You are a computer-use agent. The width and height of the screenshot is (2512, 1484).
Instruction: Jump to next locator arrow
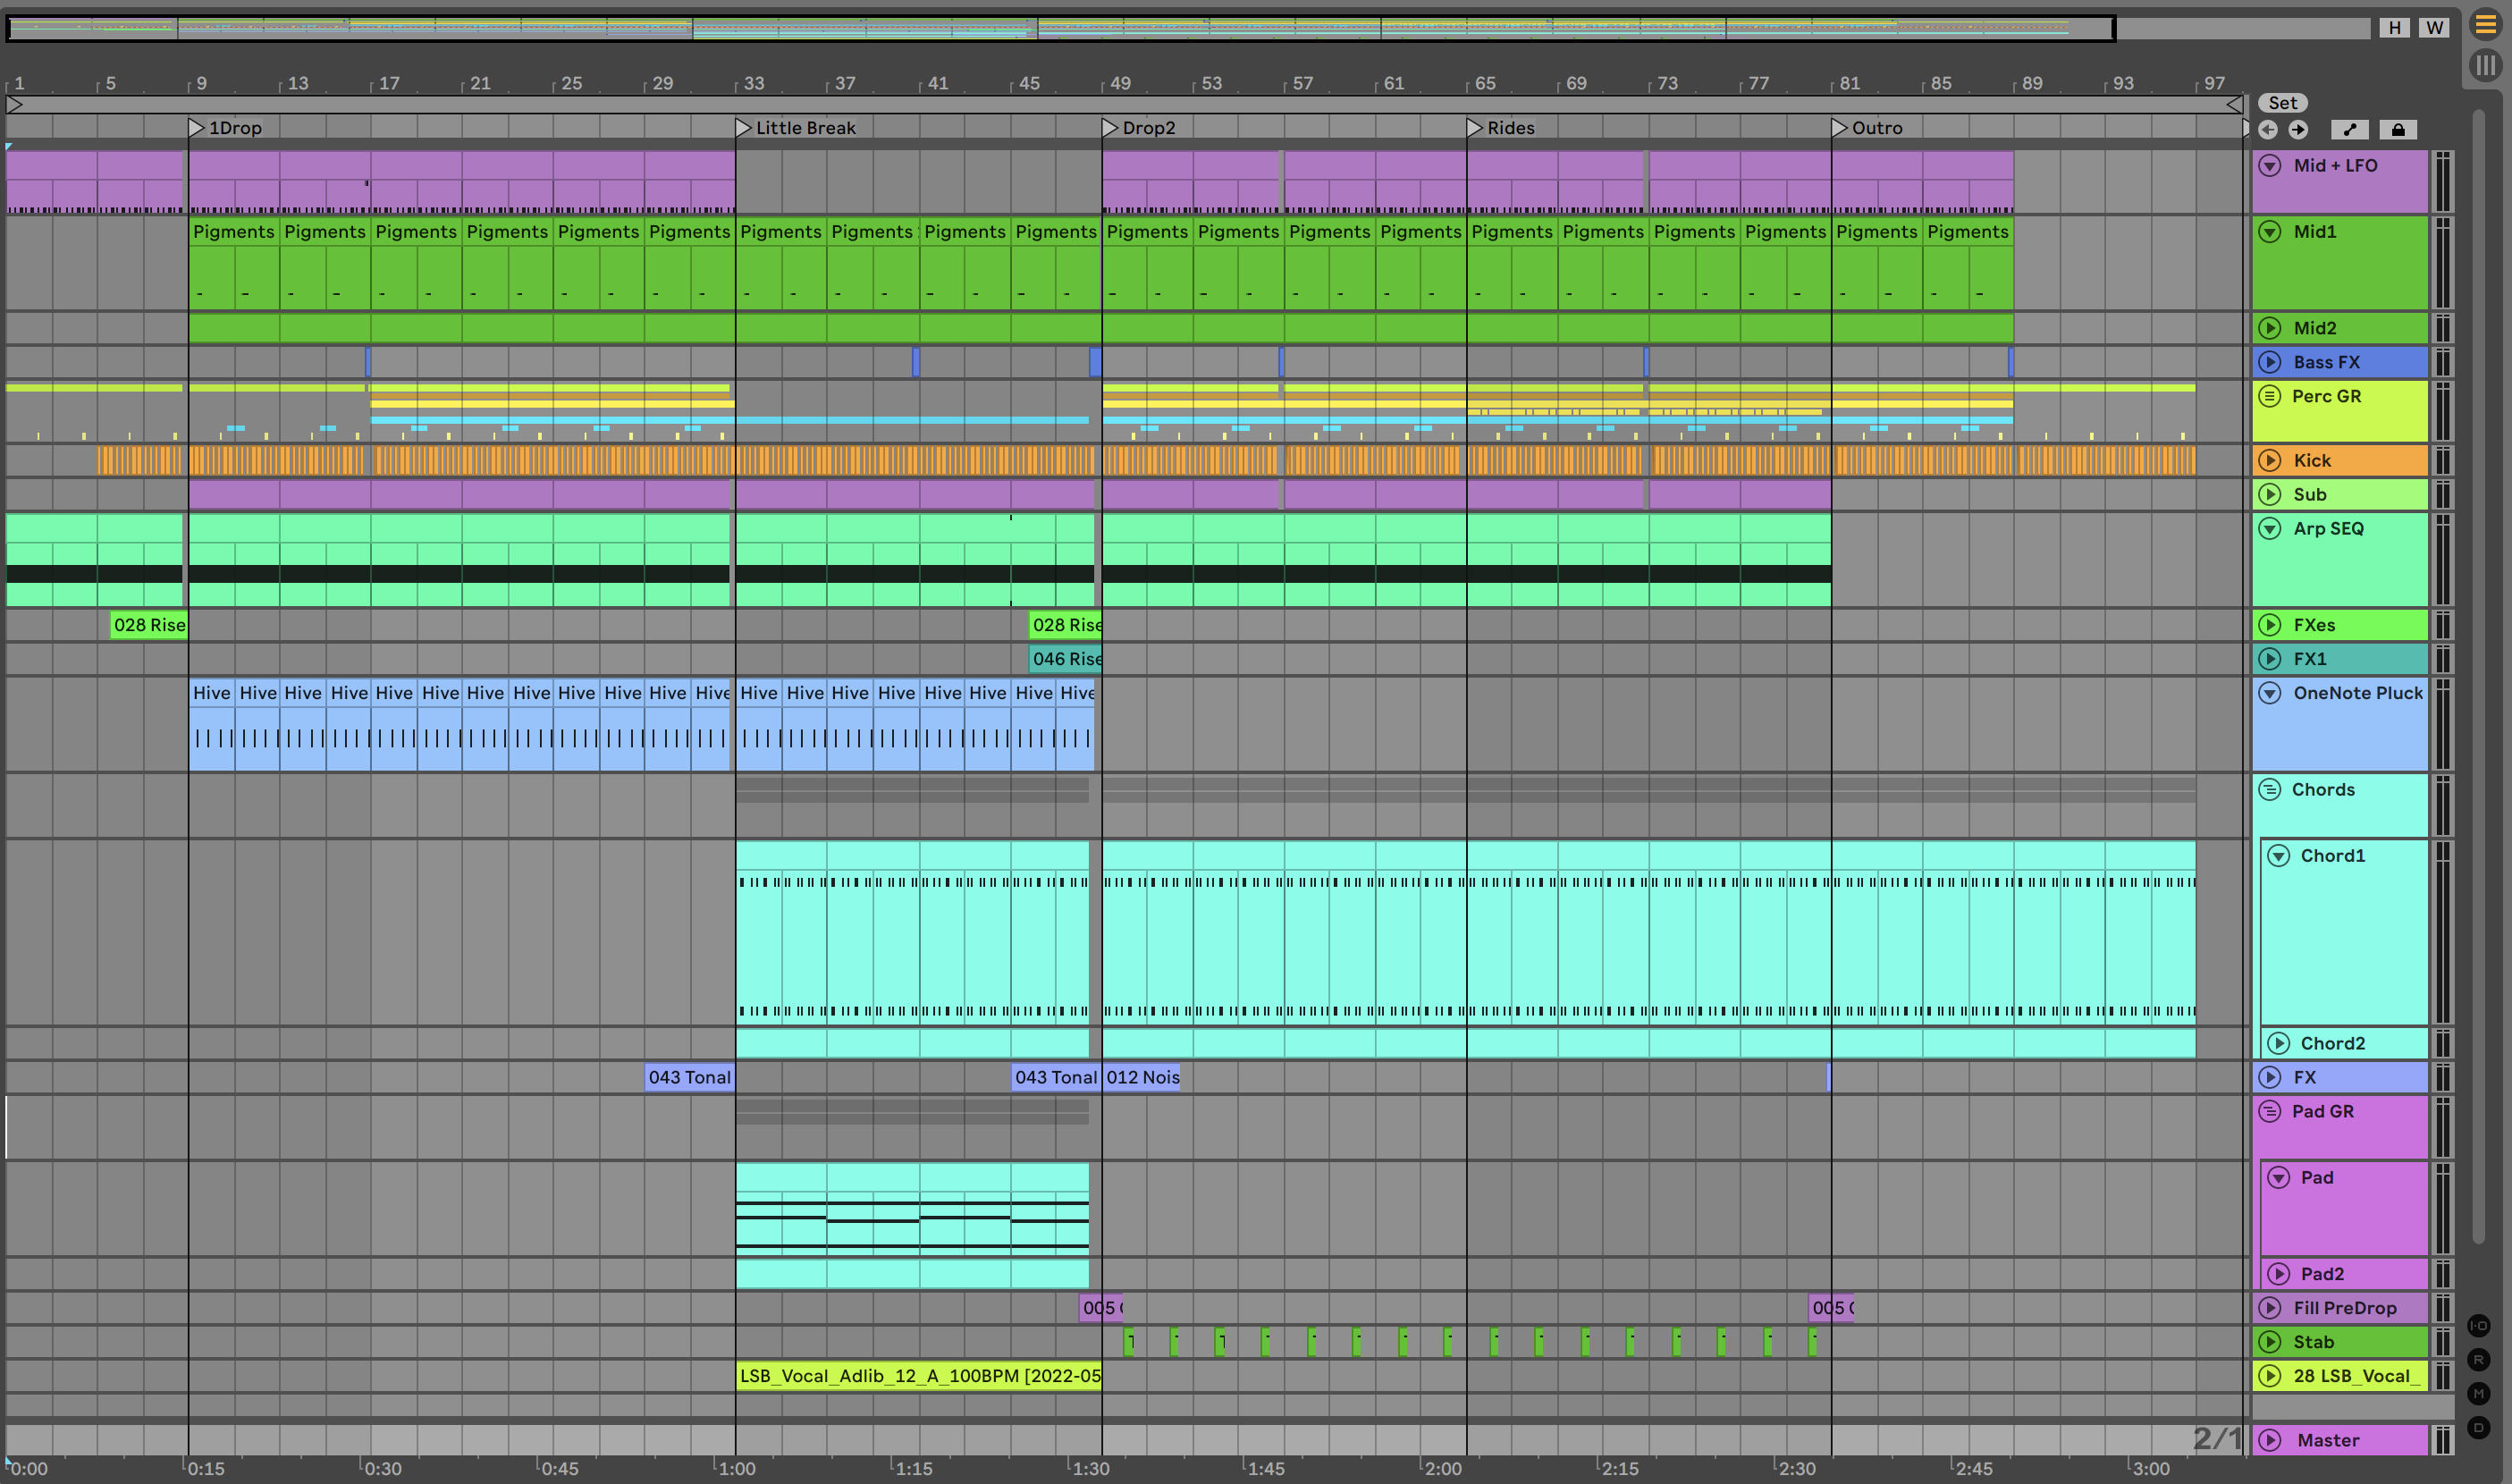point(2298,130)
